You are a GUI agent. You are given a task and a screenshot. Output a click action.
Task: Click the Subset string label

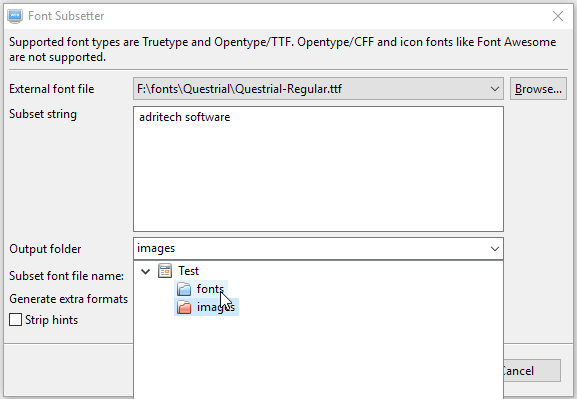click(43, 114)
